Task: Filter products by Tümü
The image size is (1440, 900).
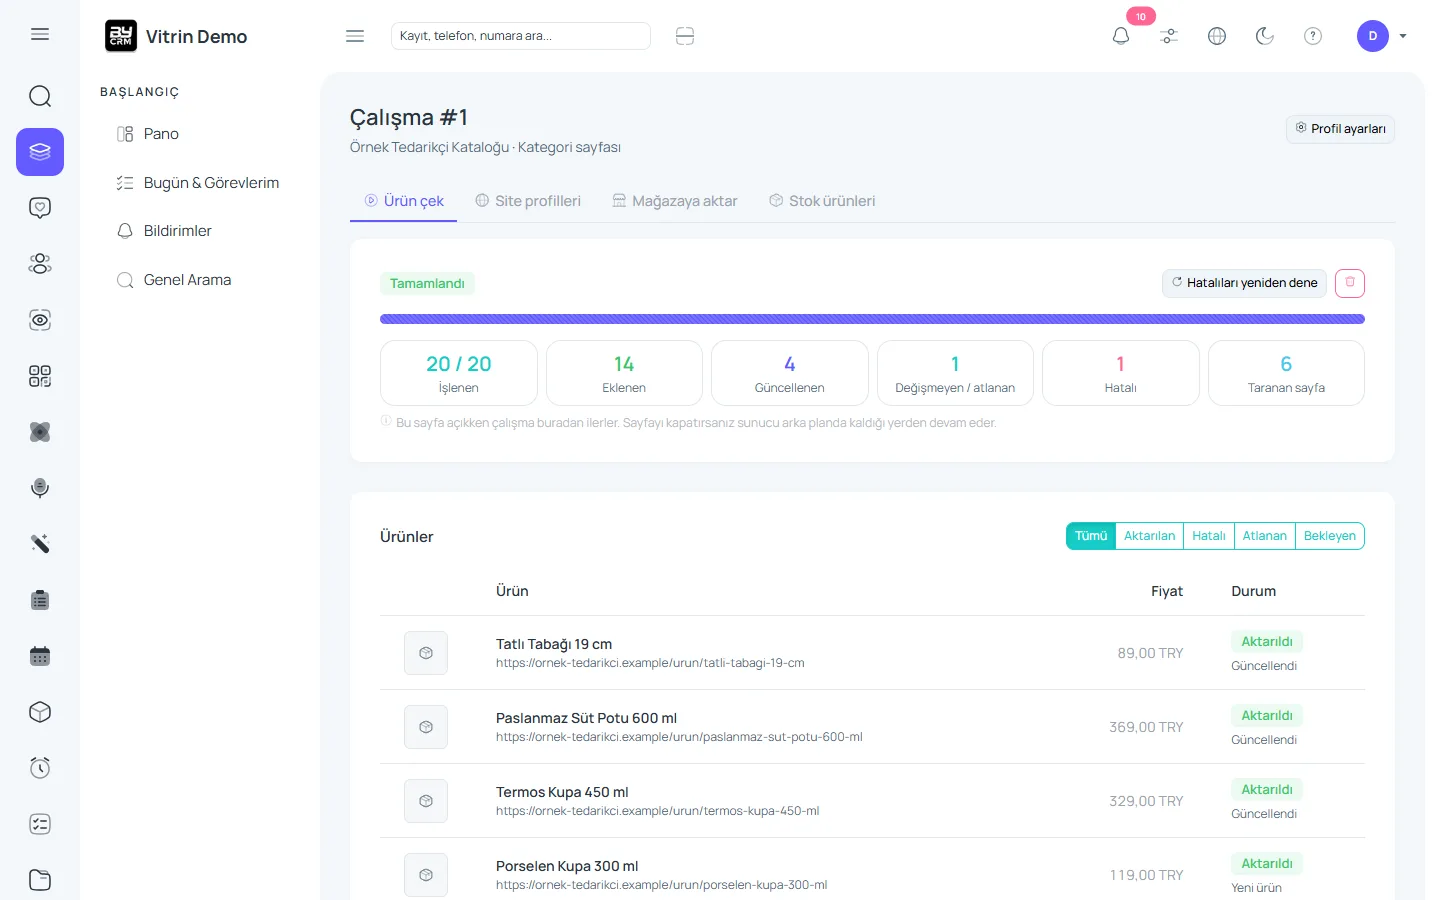Action: coord(1091,536)
